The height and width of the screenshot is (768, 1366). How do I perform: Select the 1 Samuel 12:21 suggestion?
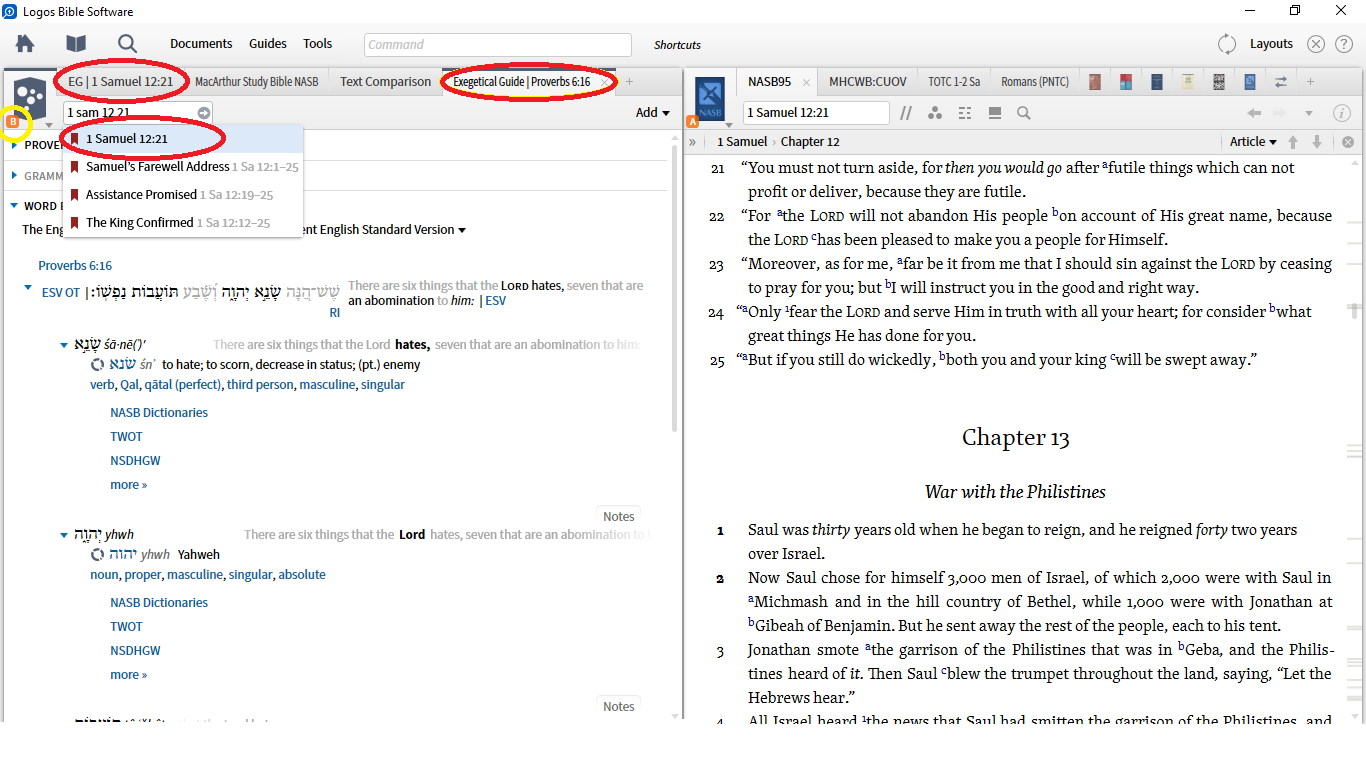(182, 139)
